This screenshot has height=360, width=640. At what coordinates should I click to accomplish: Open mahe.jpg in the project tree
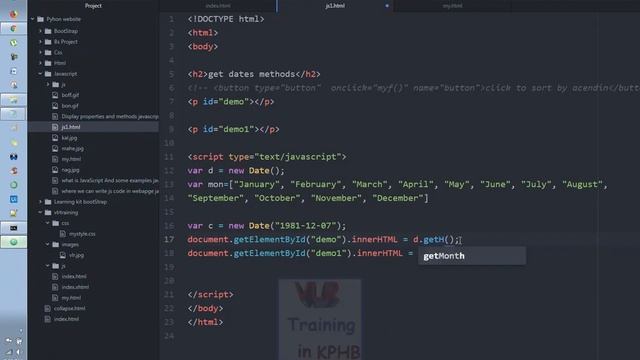(x=72, y=148)
